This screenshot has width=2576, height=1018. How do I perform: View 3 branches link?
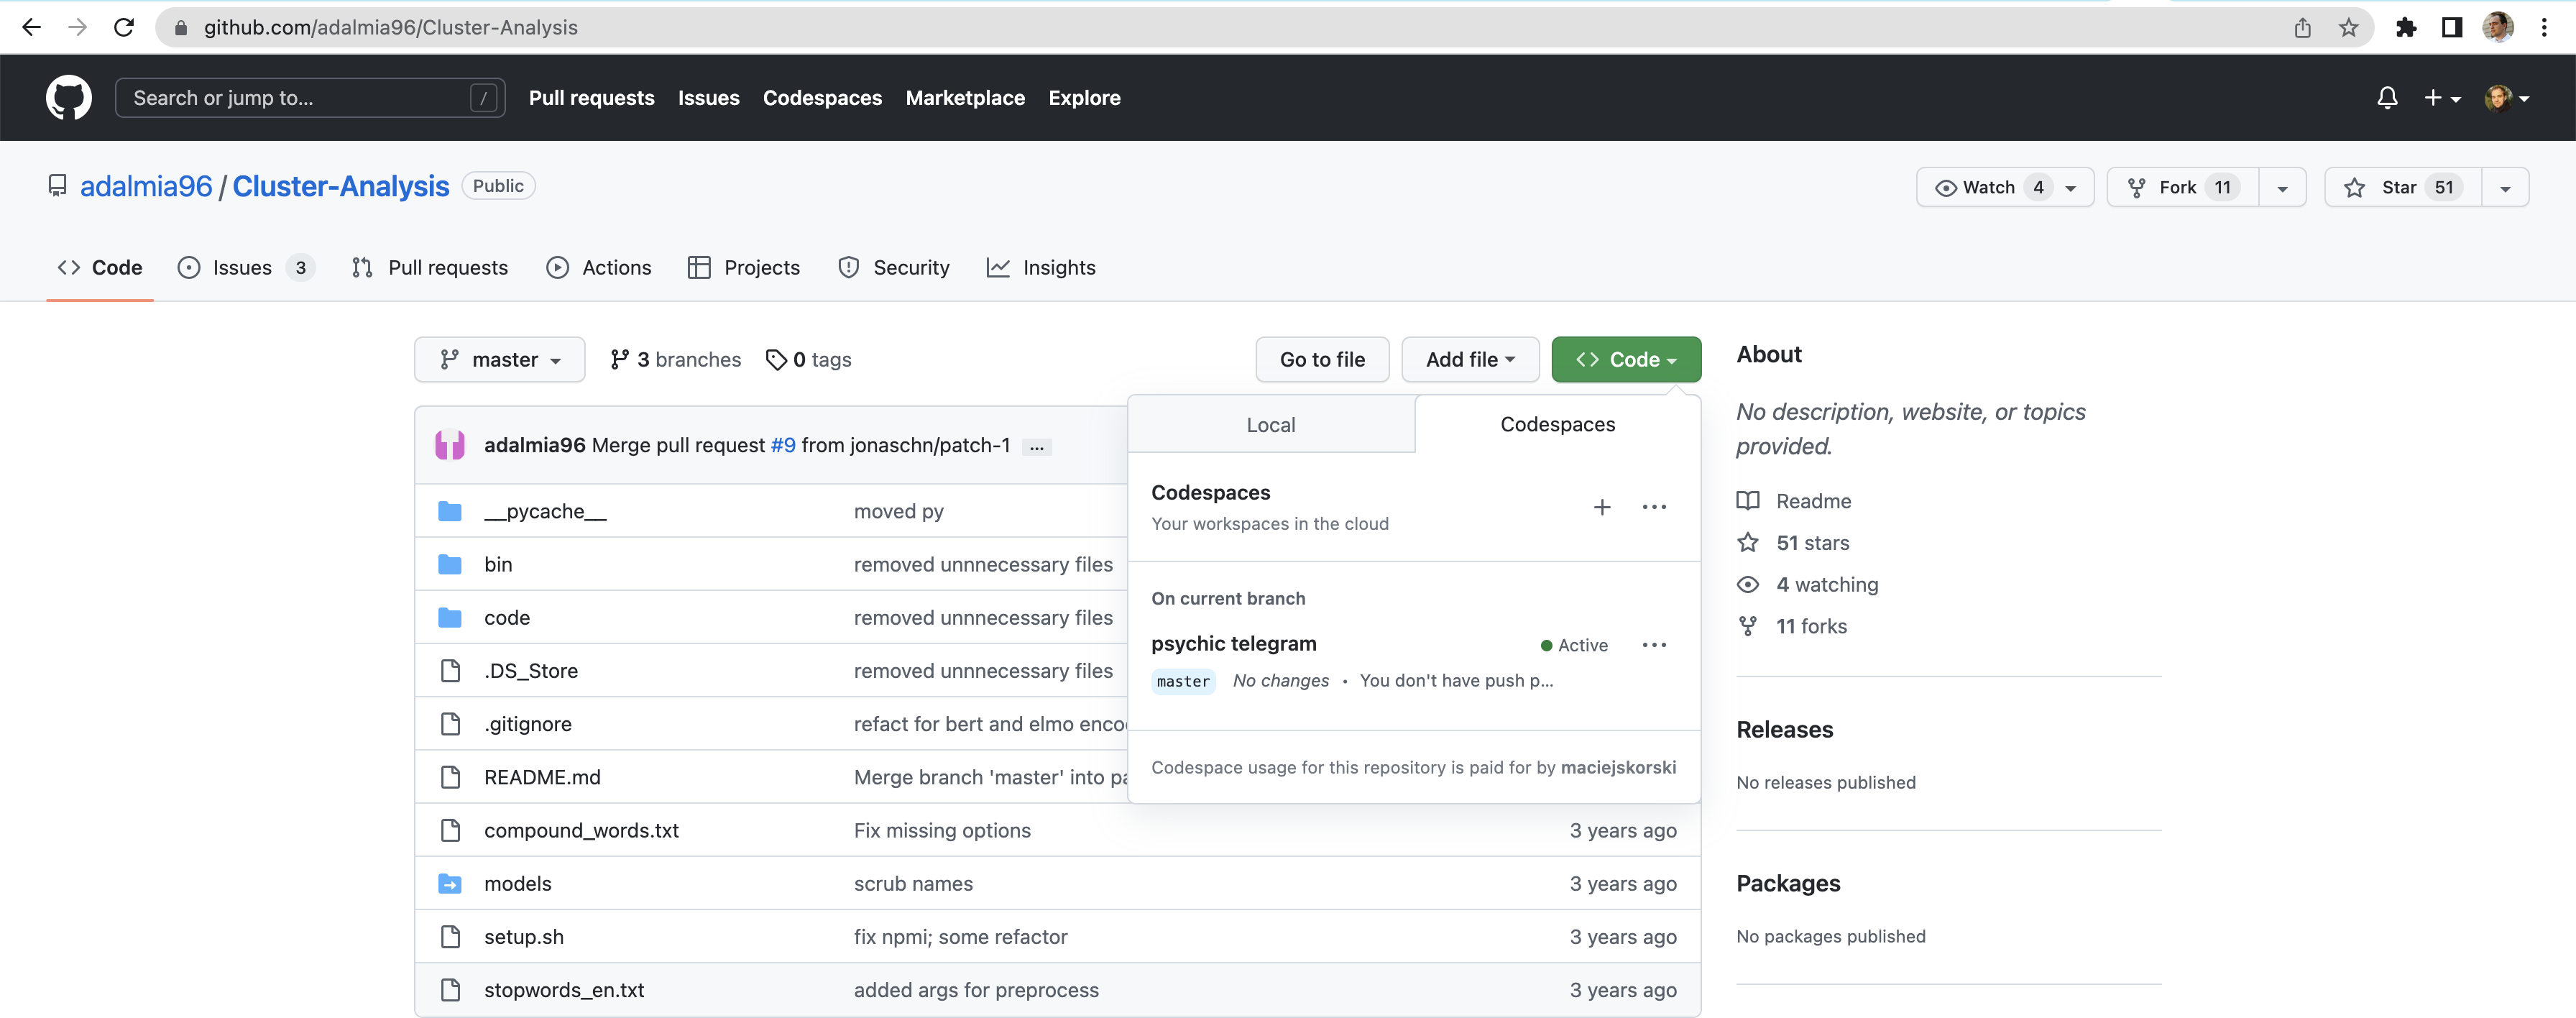pyautogui.click(x=676, y=359)
